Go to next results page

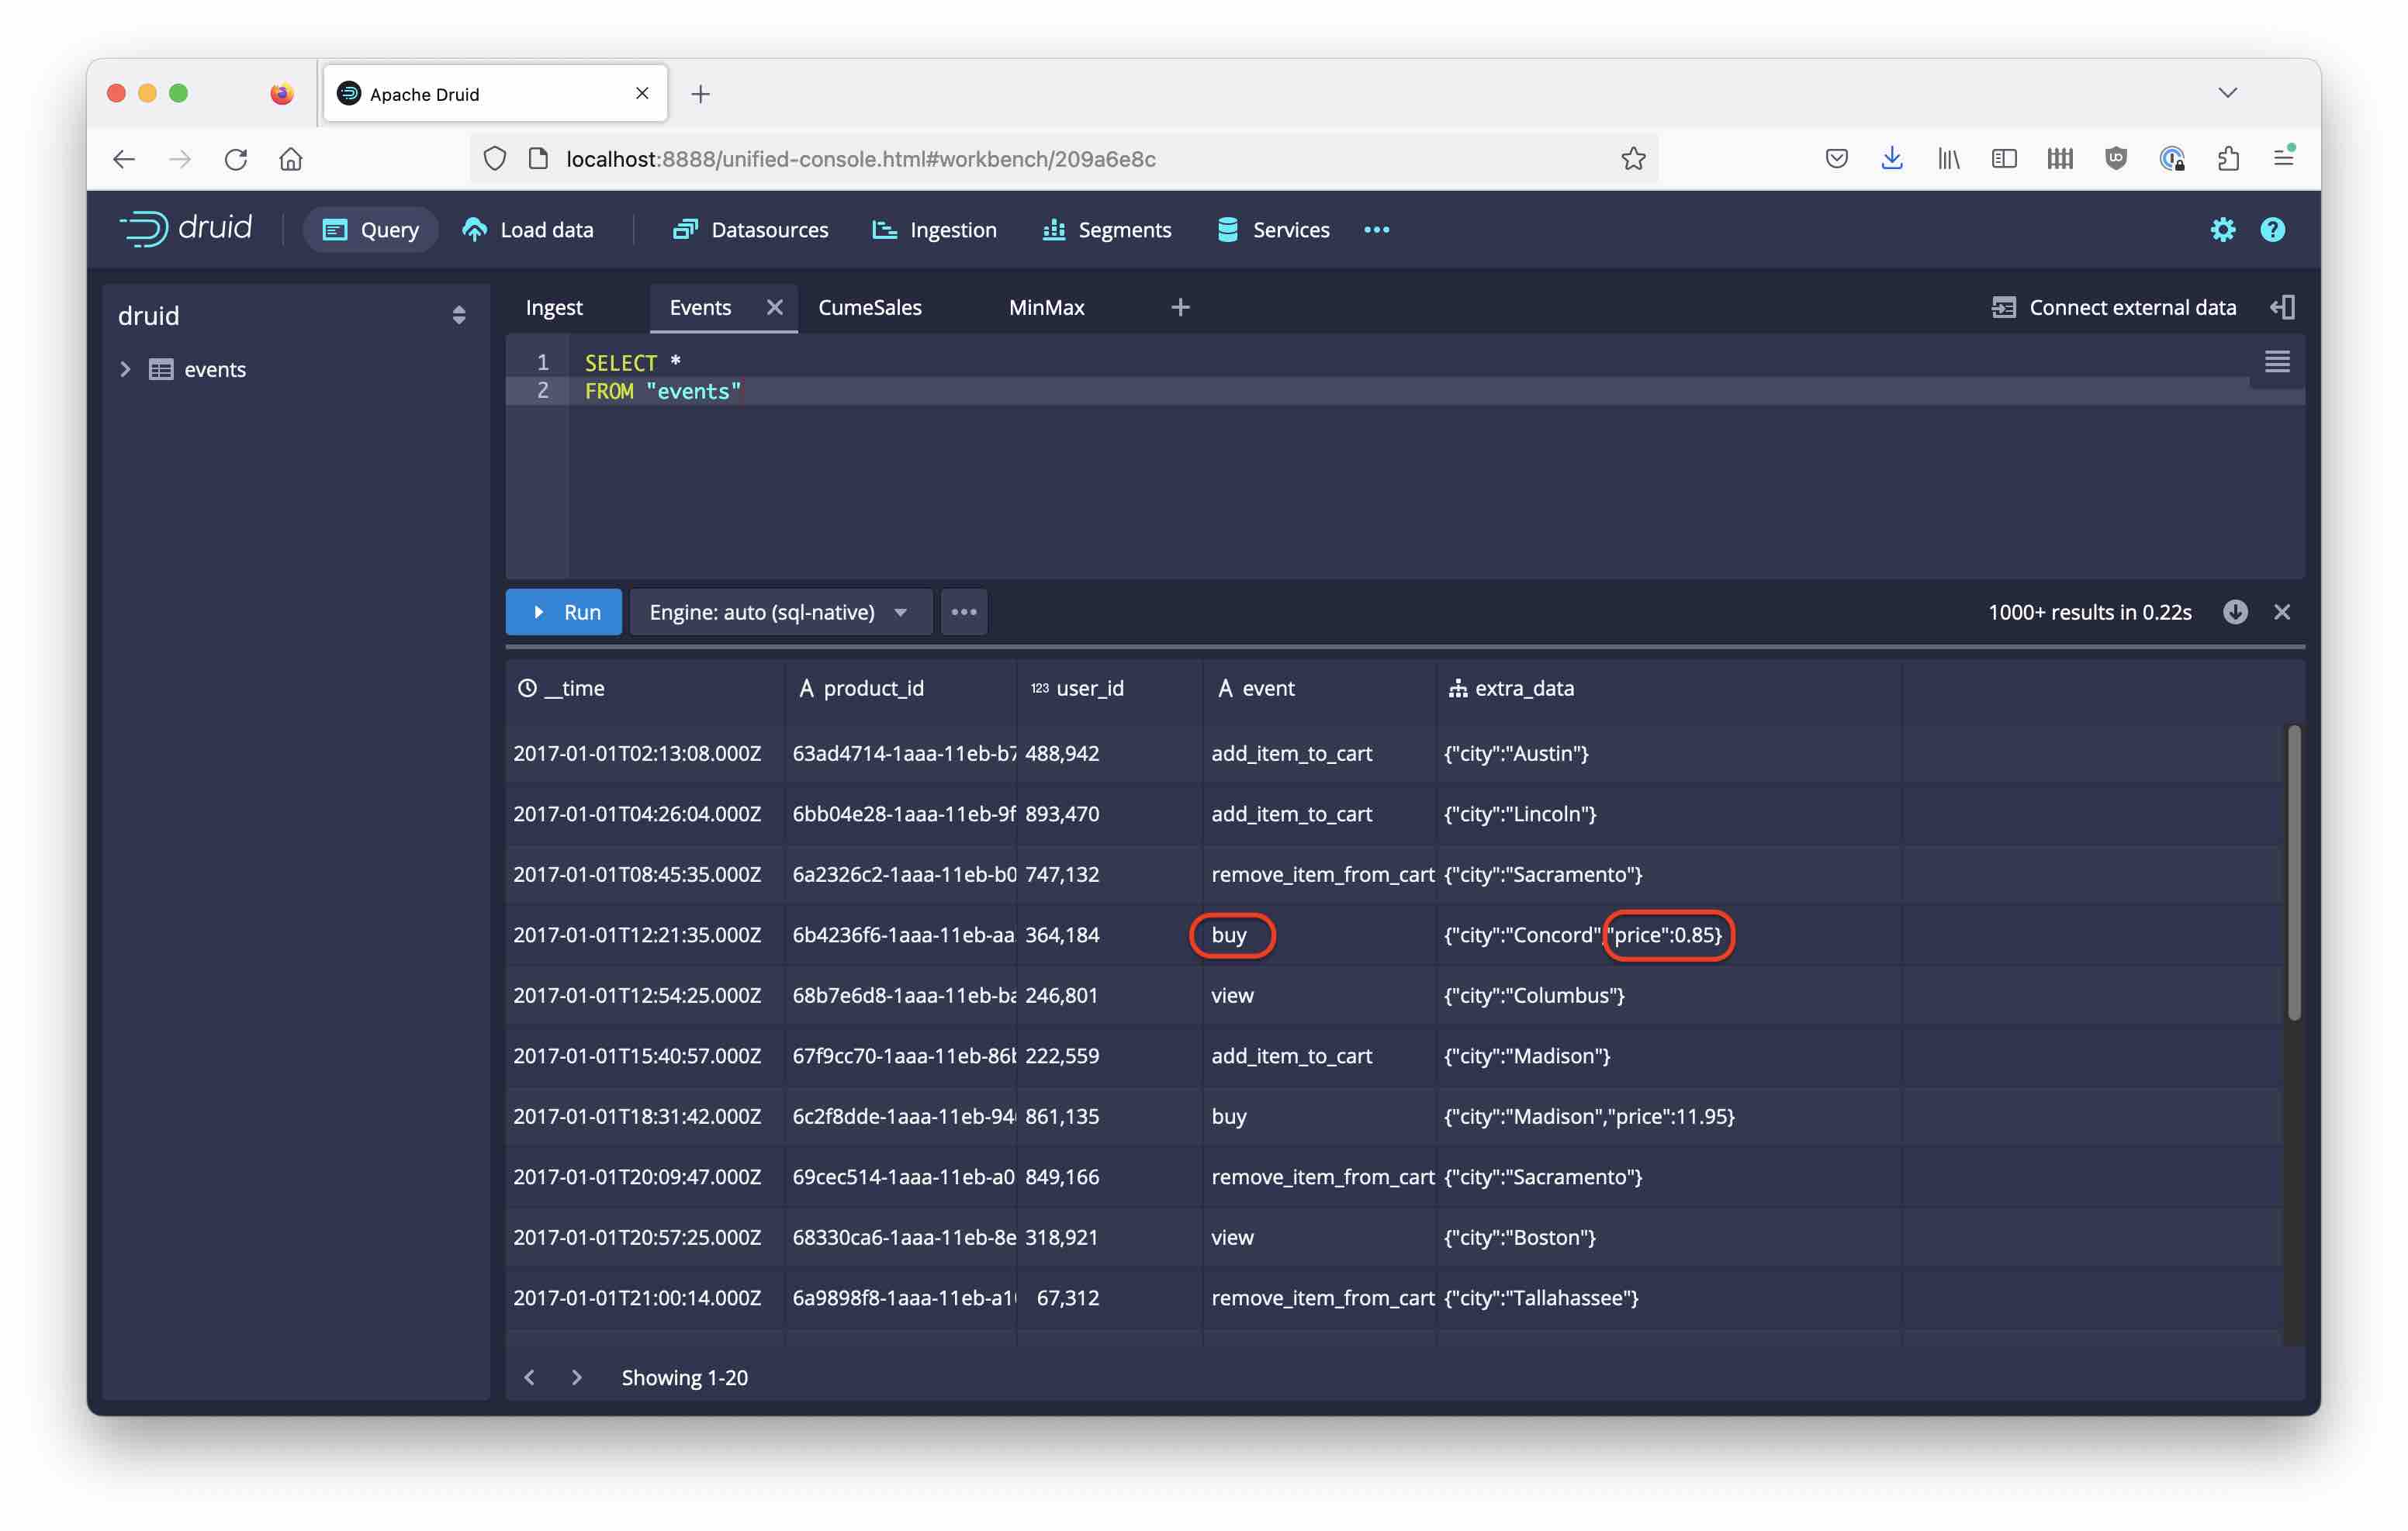click(577, 1377)
